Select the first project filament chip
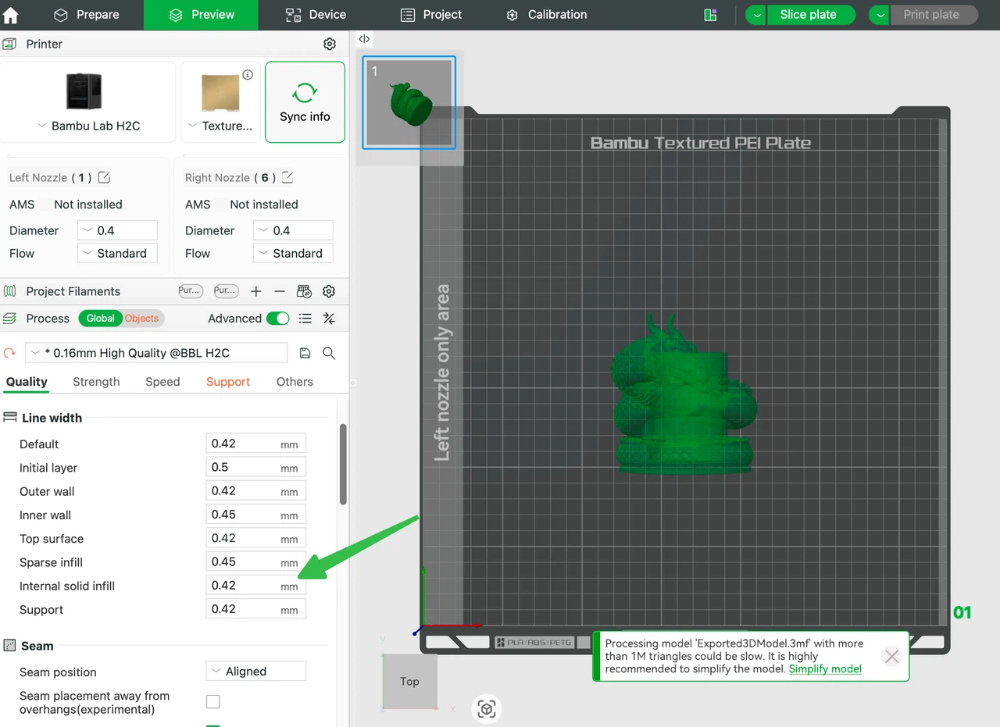The width and height of the screenshot is (1000, 727). (190, 291)
